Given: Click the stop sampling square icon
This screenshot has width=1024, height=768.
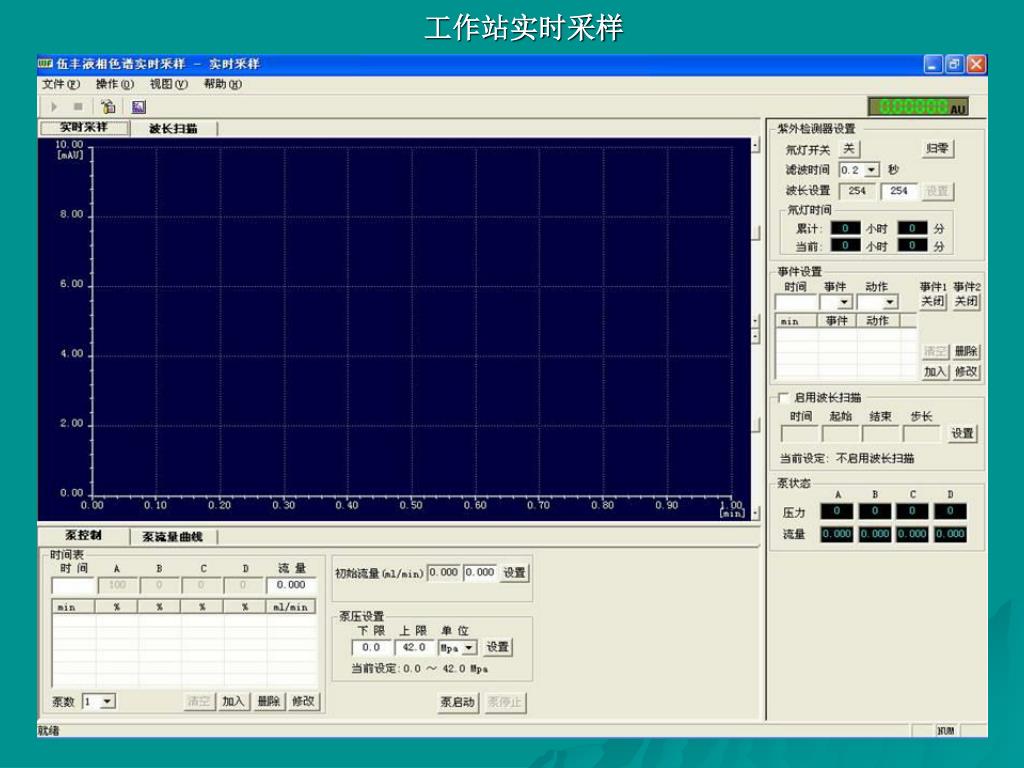Looking at the screenshot, I should click(78, 106).
